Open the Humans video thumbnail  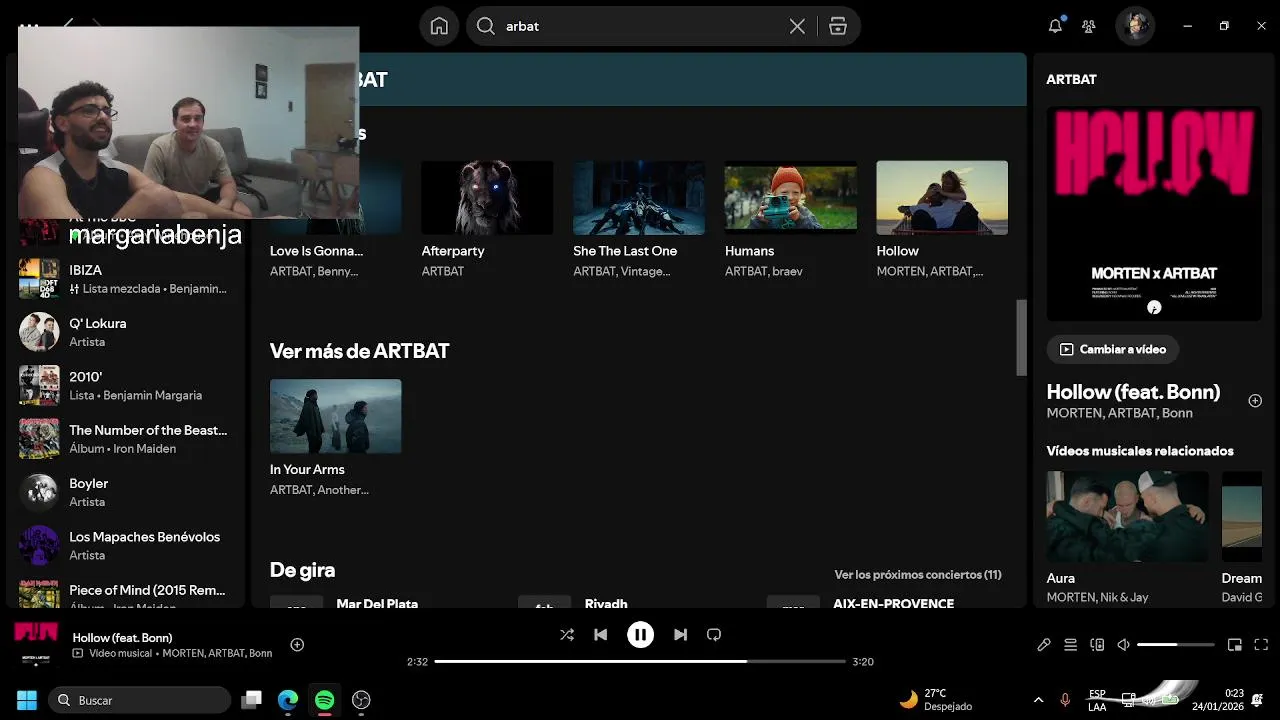(x=791, y=198)
